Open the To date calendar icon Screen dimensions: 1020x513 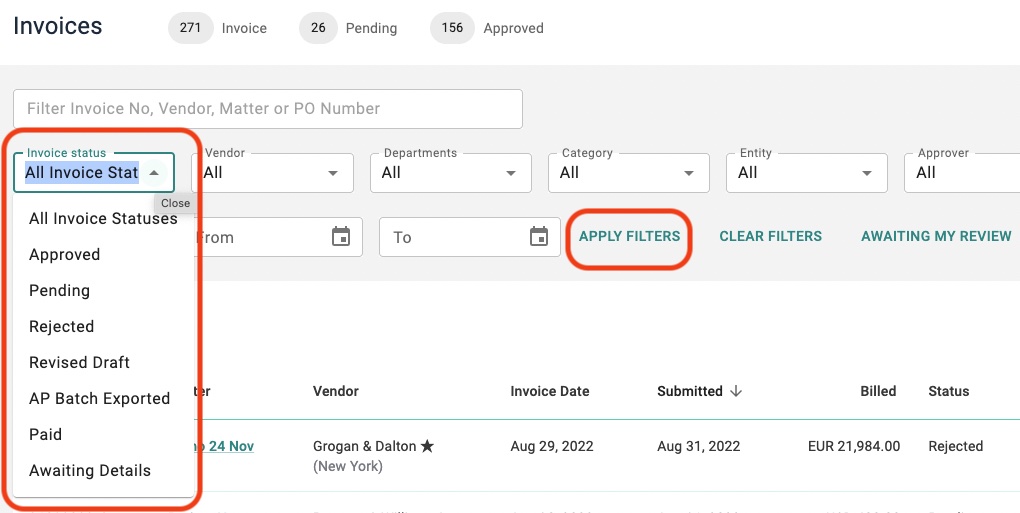pos(539,237)
